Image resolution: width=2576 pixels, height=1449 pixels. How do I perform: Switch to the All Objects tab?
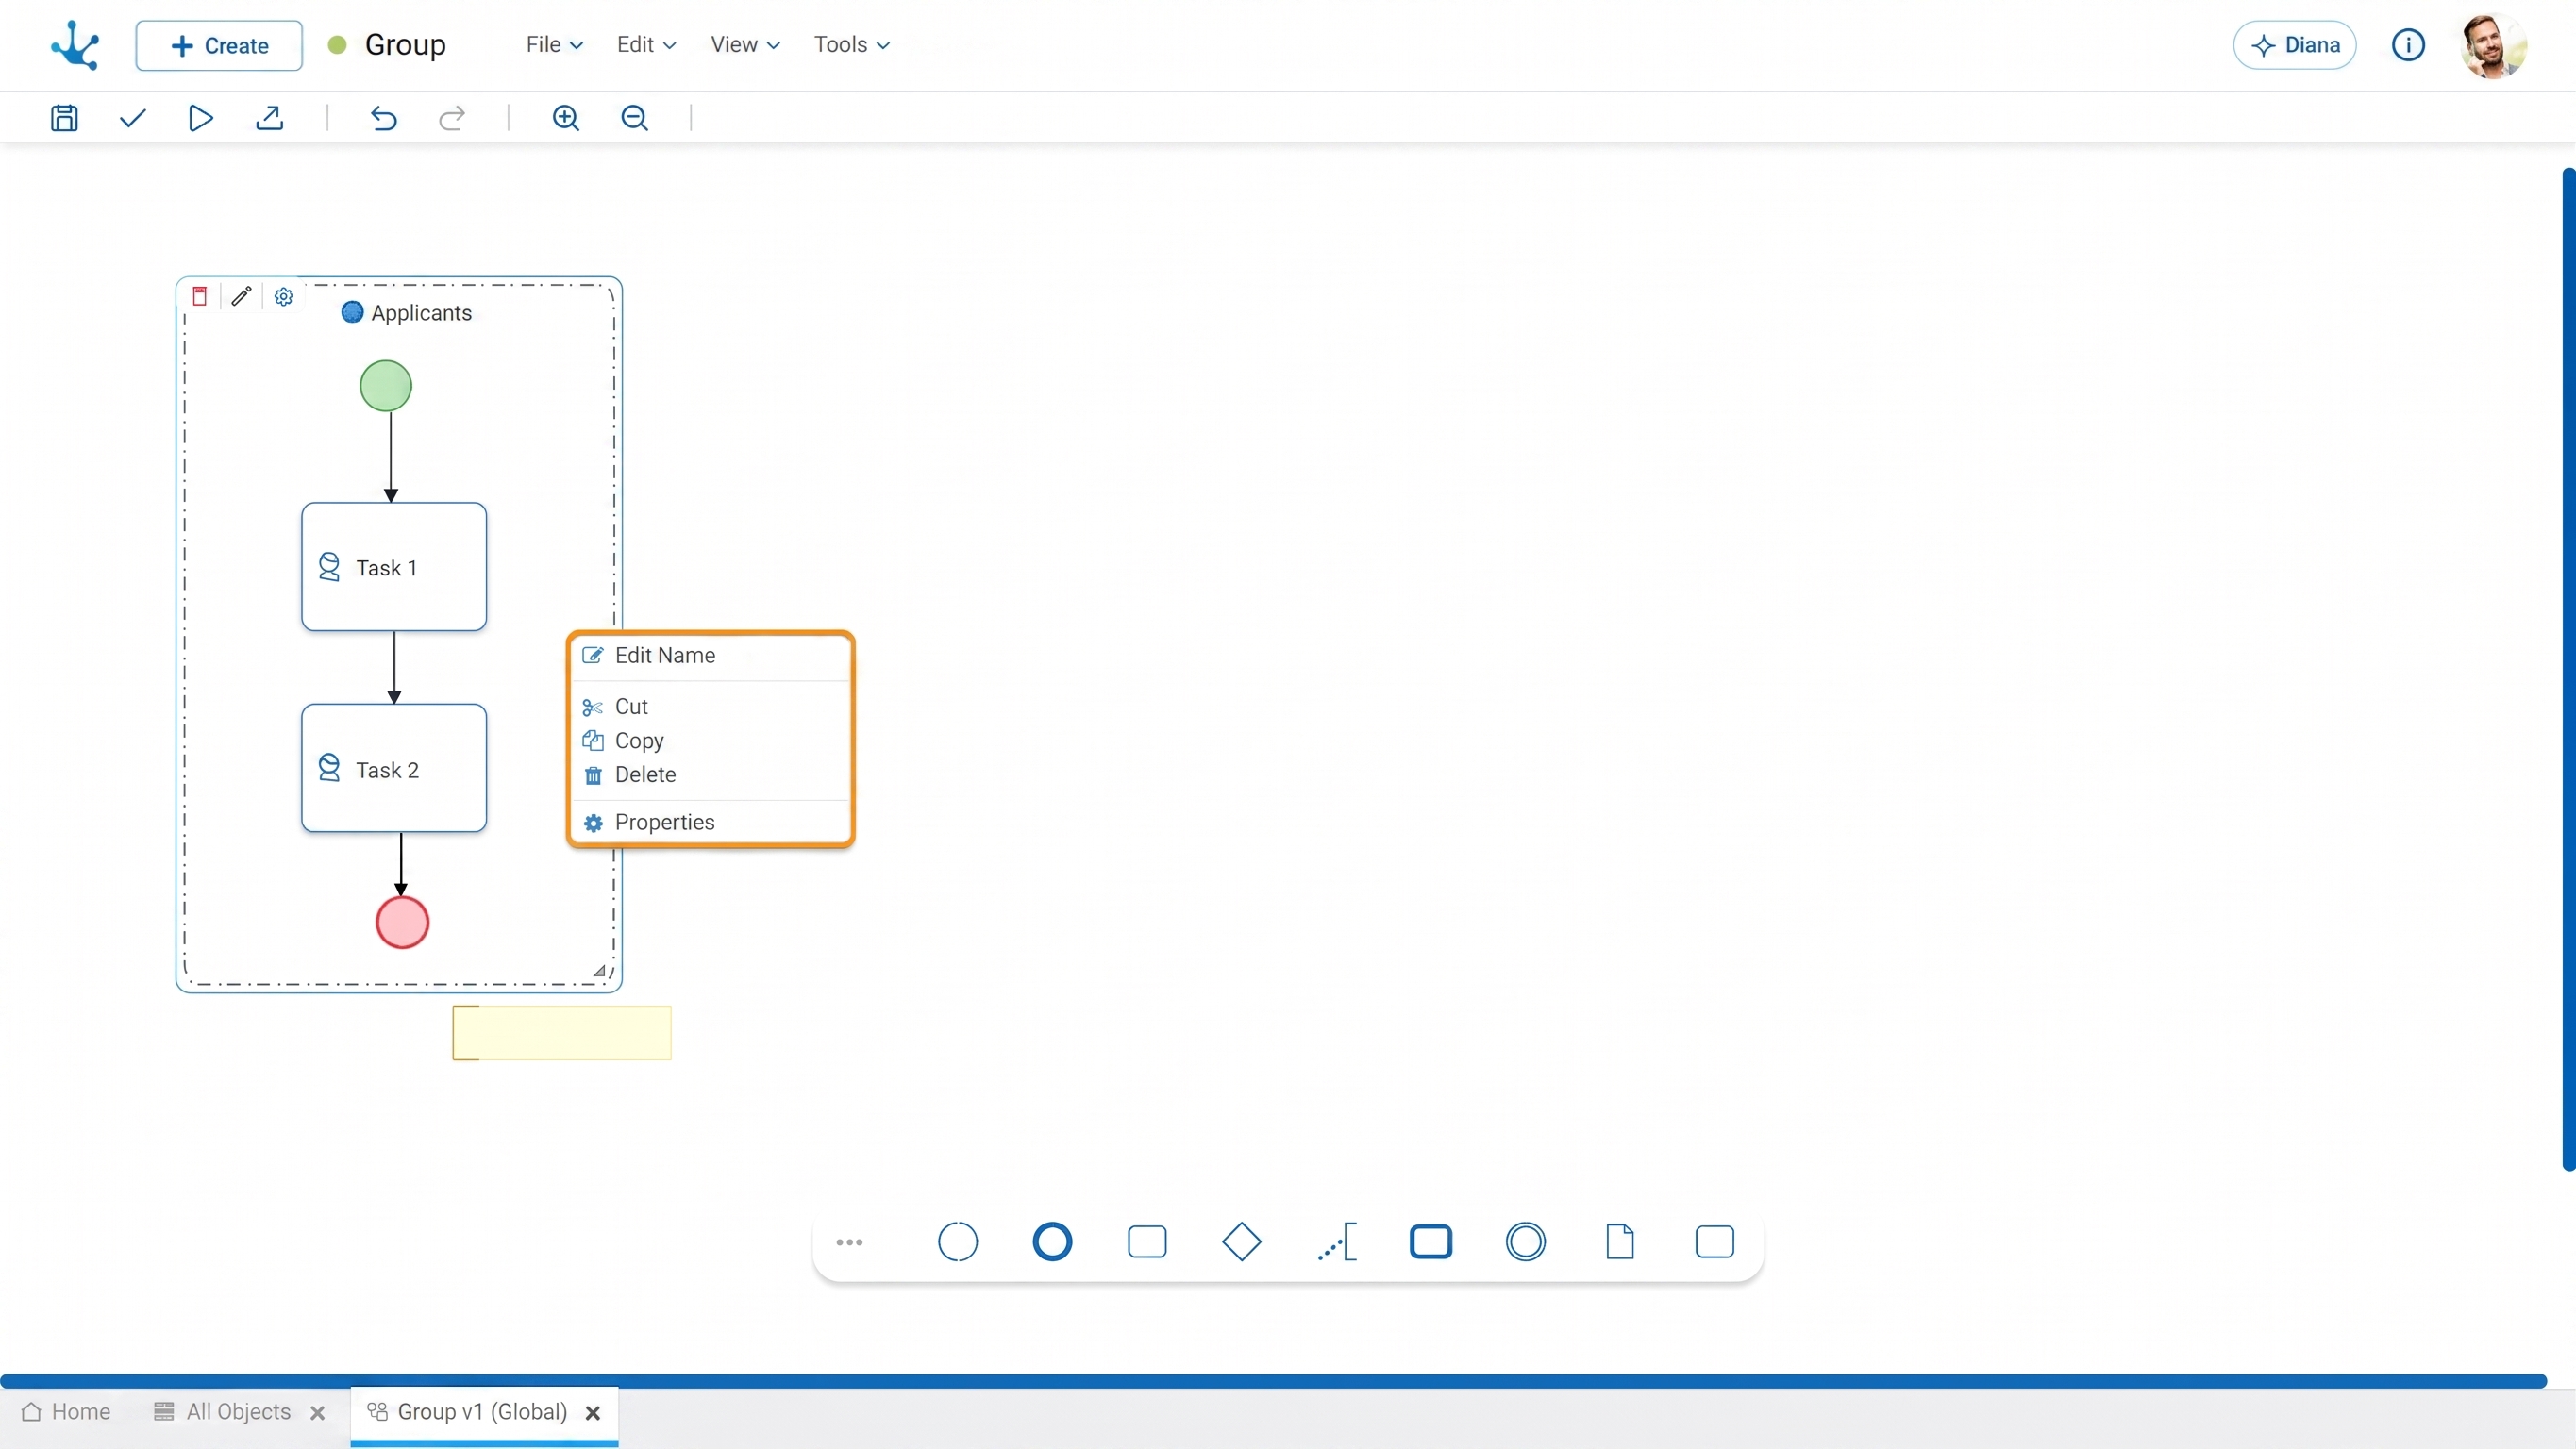pyautogui.click(x=222, y=1412)
